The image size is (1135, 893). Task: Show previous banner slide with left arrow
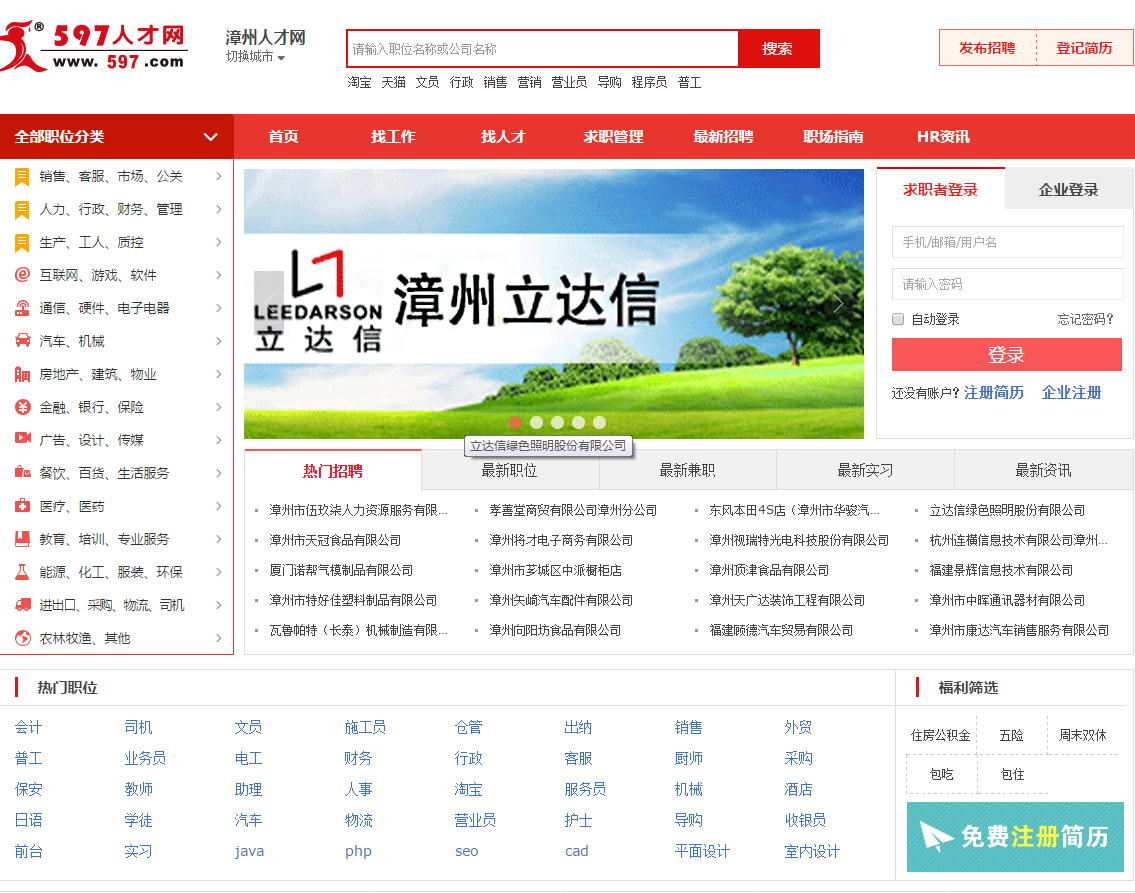pyautogui.click(x=269, y=304)
